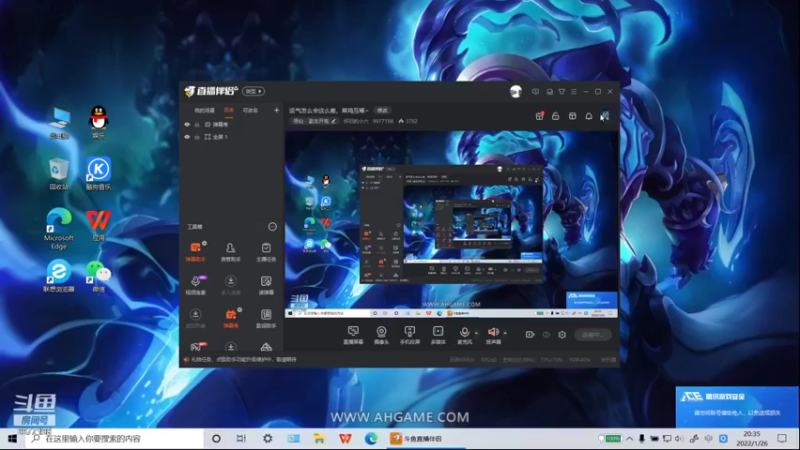This screenshot has height=450, width=800.
Task: Click the layout grid icon in top toolbar
Action: click(x=572, y=116)
